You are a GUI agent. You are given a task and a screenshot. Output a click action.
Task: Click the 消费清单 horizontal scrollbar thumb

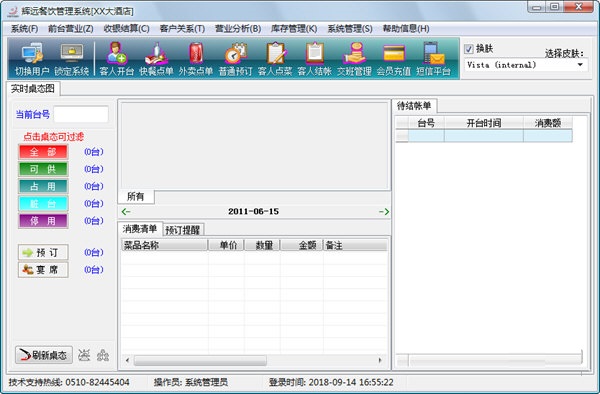tap(200, 360)
